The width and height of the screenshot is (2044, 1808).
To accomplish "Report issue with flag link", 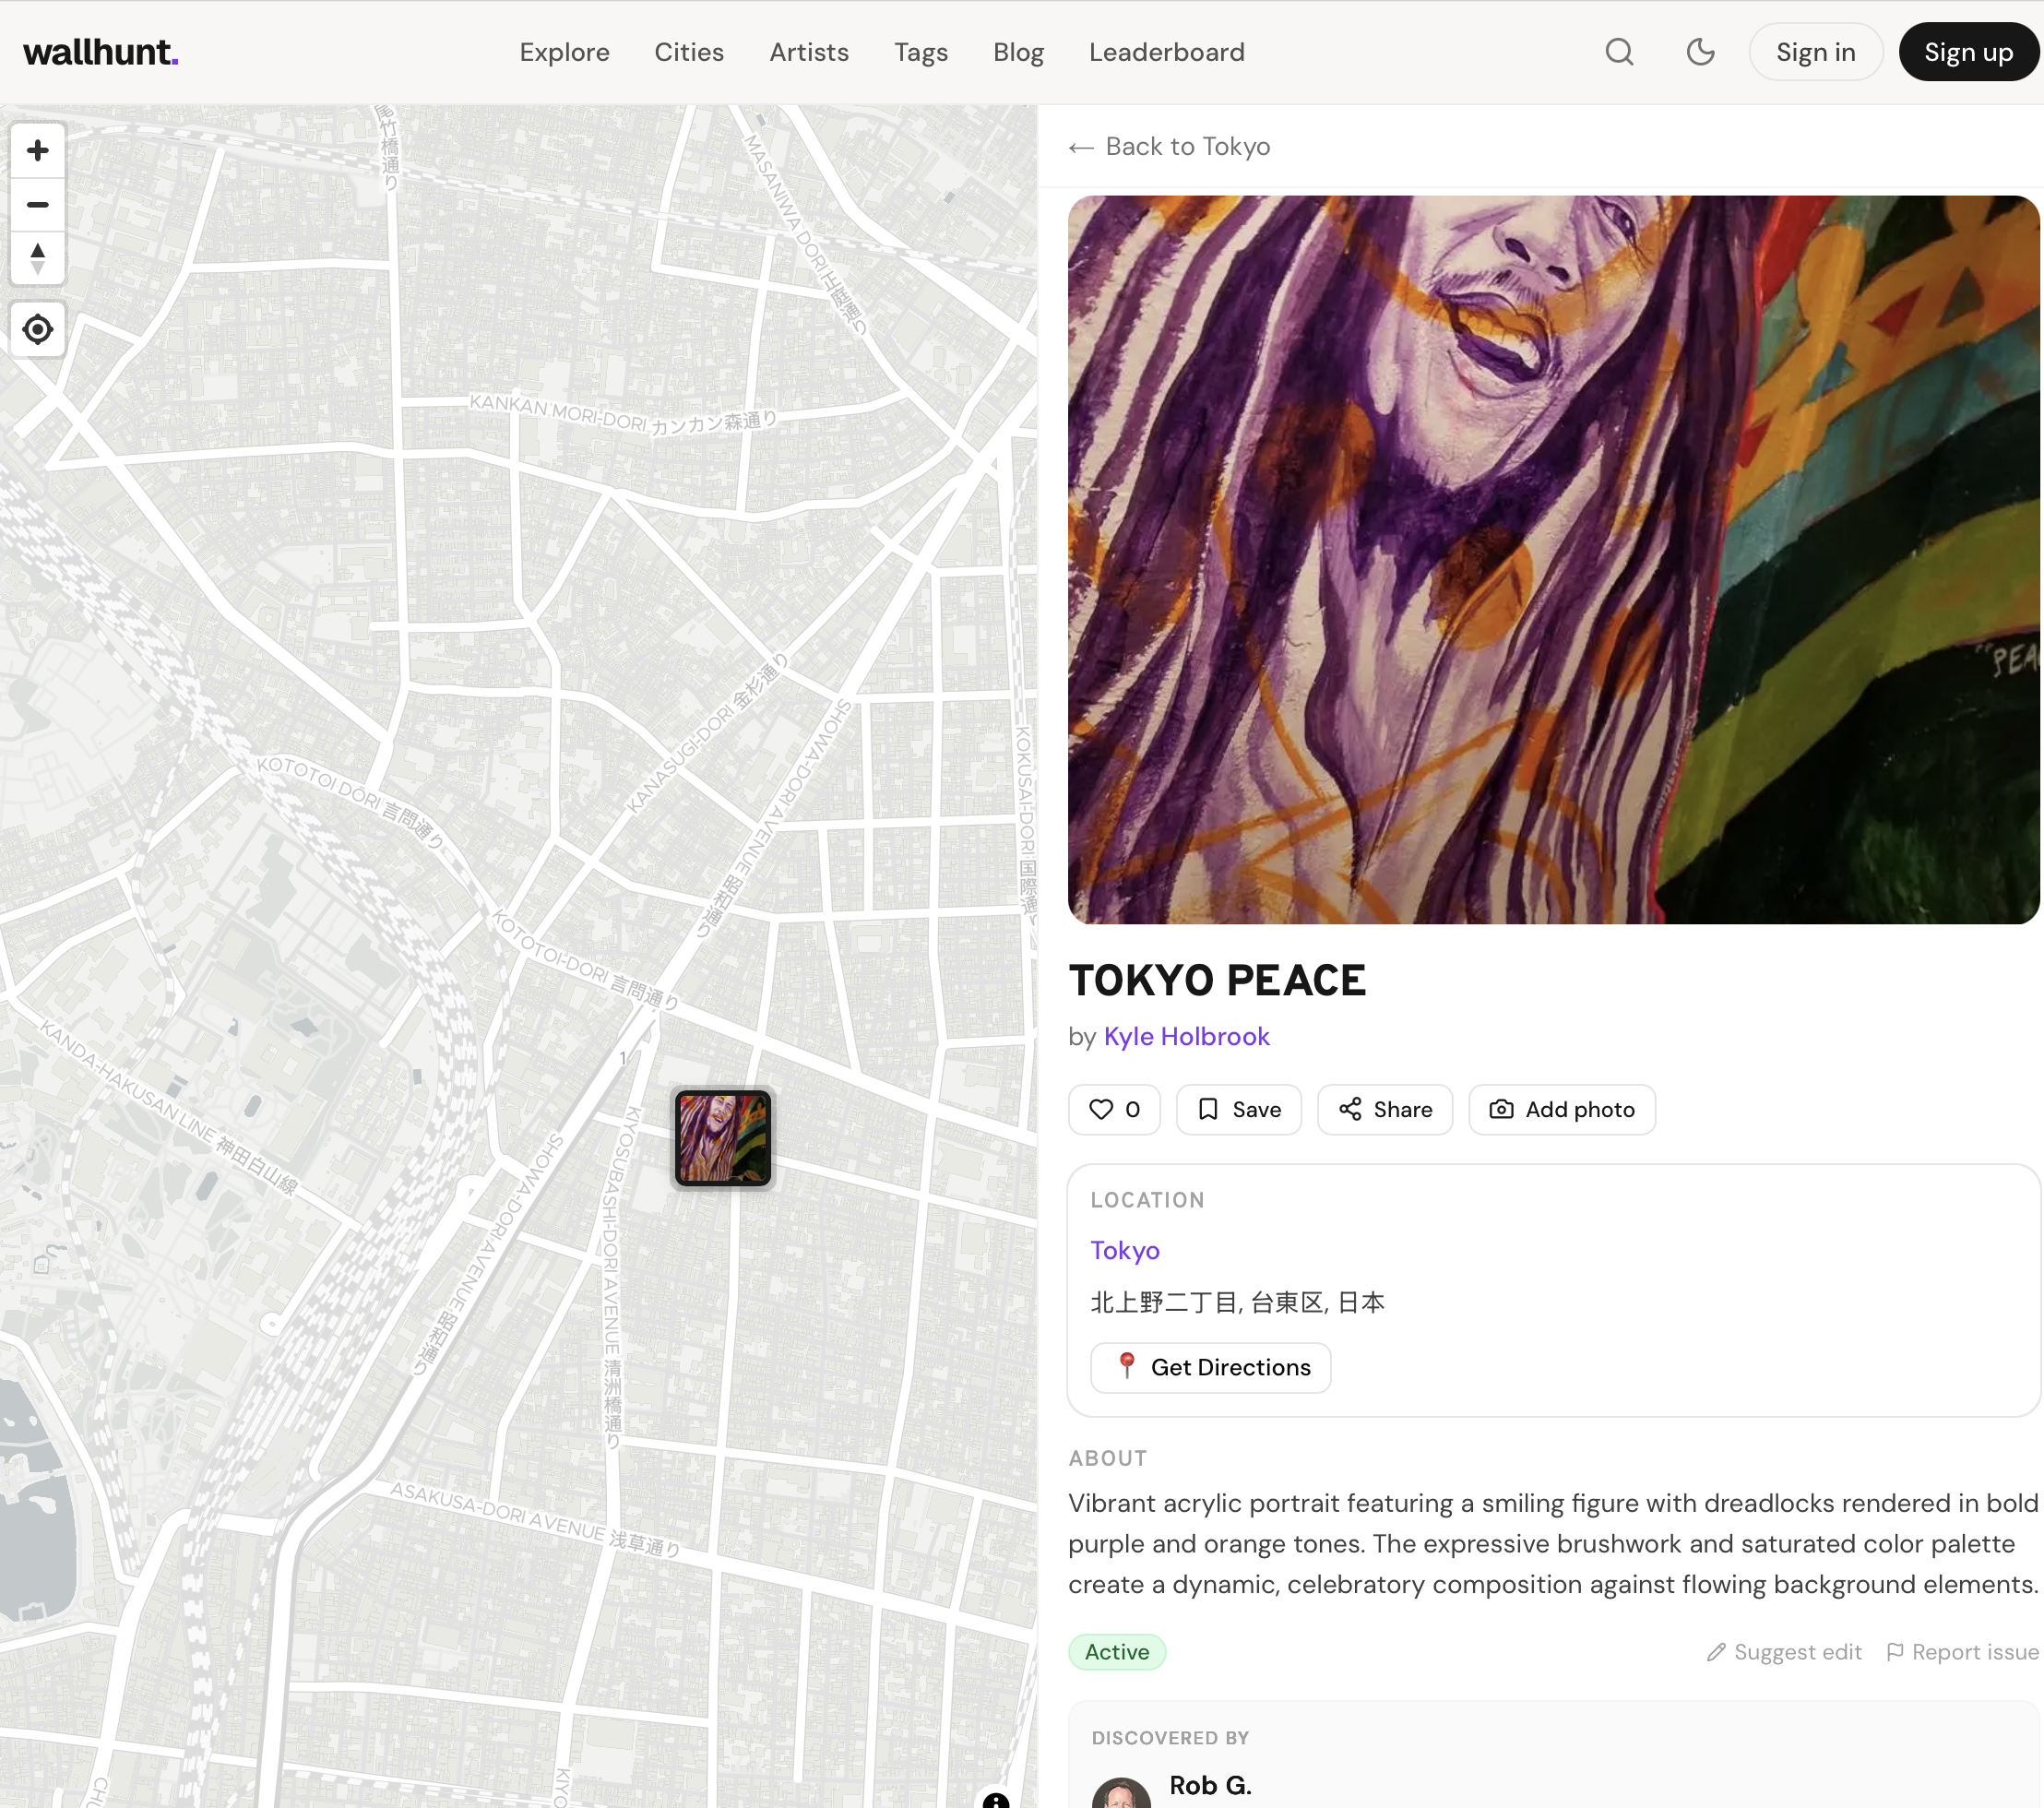I will [1962, 1652].
